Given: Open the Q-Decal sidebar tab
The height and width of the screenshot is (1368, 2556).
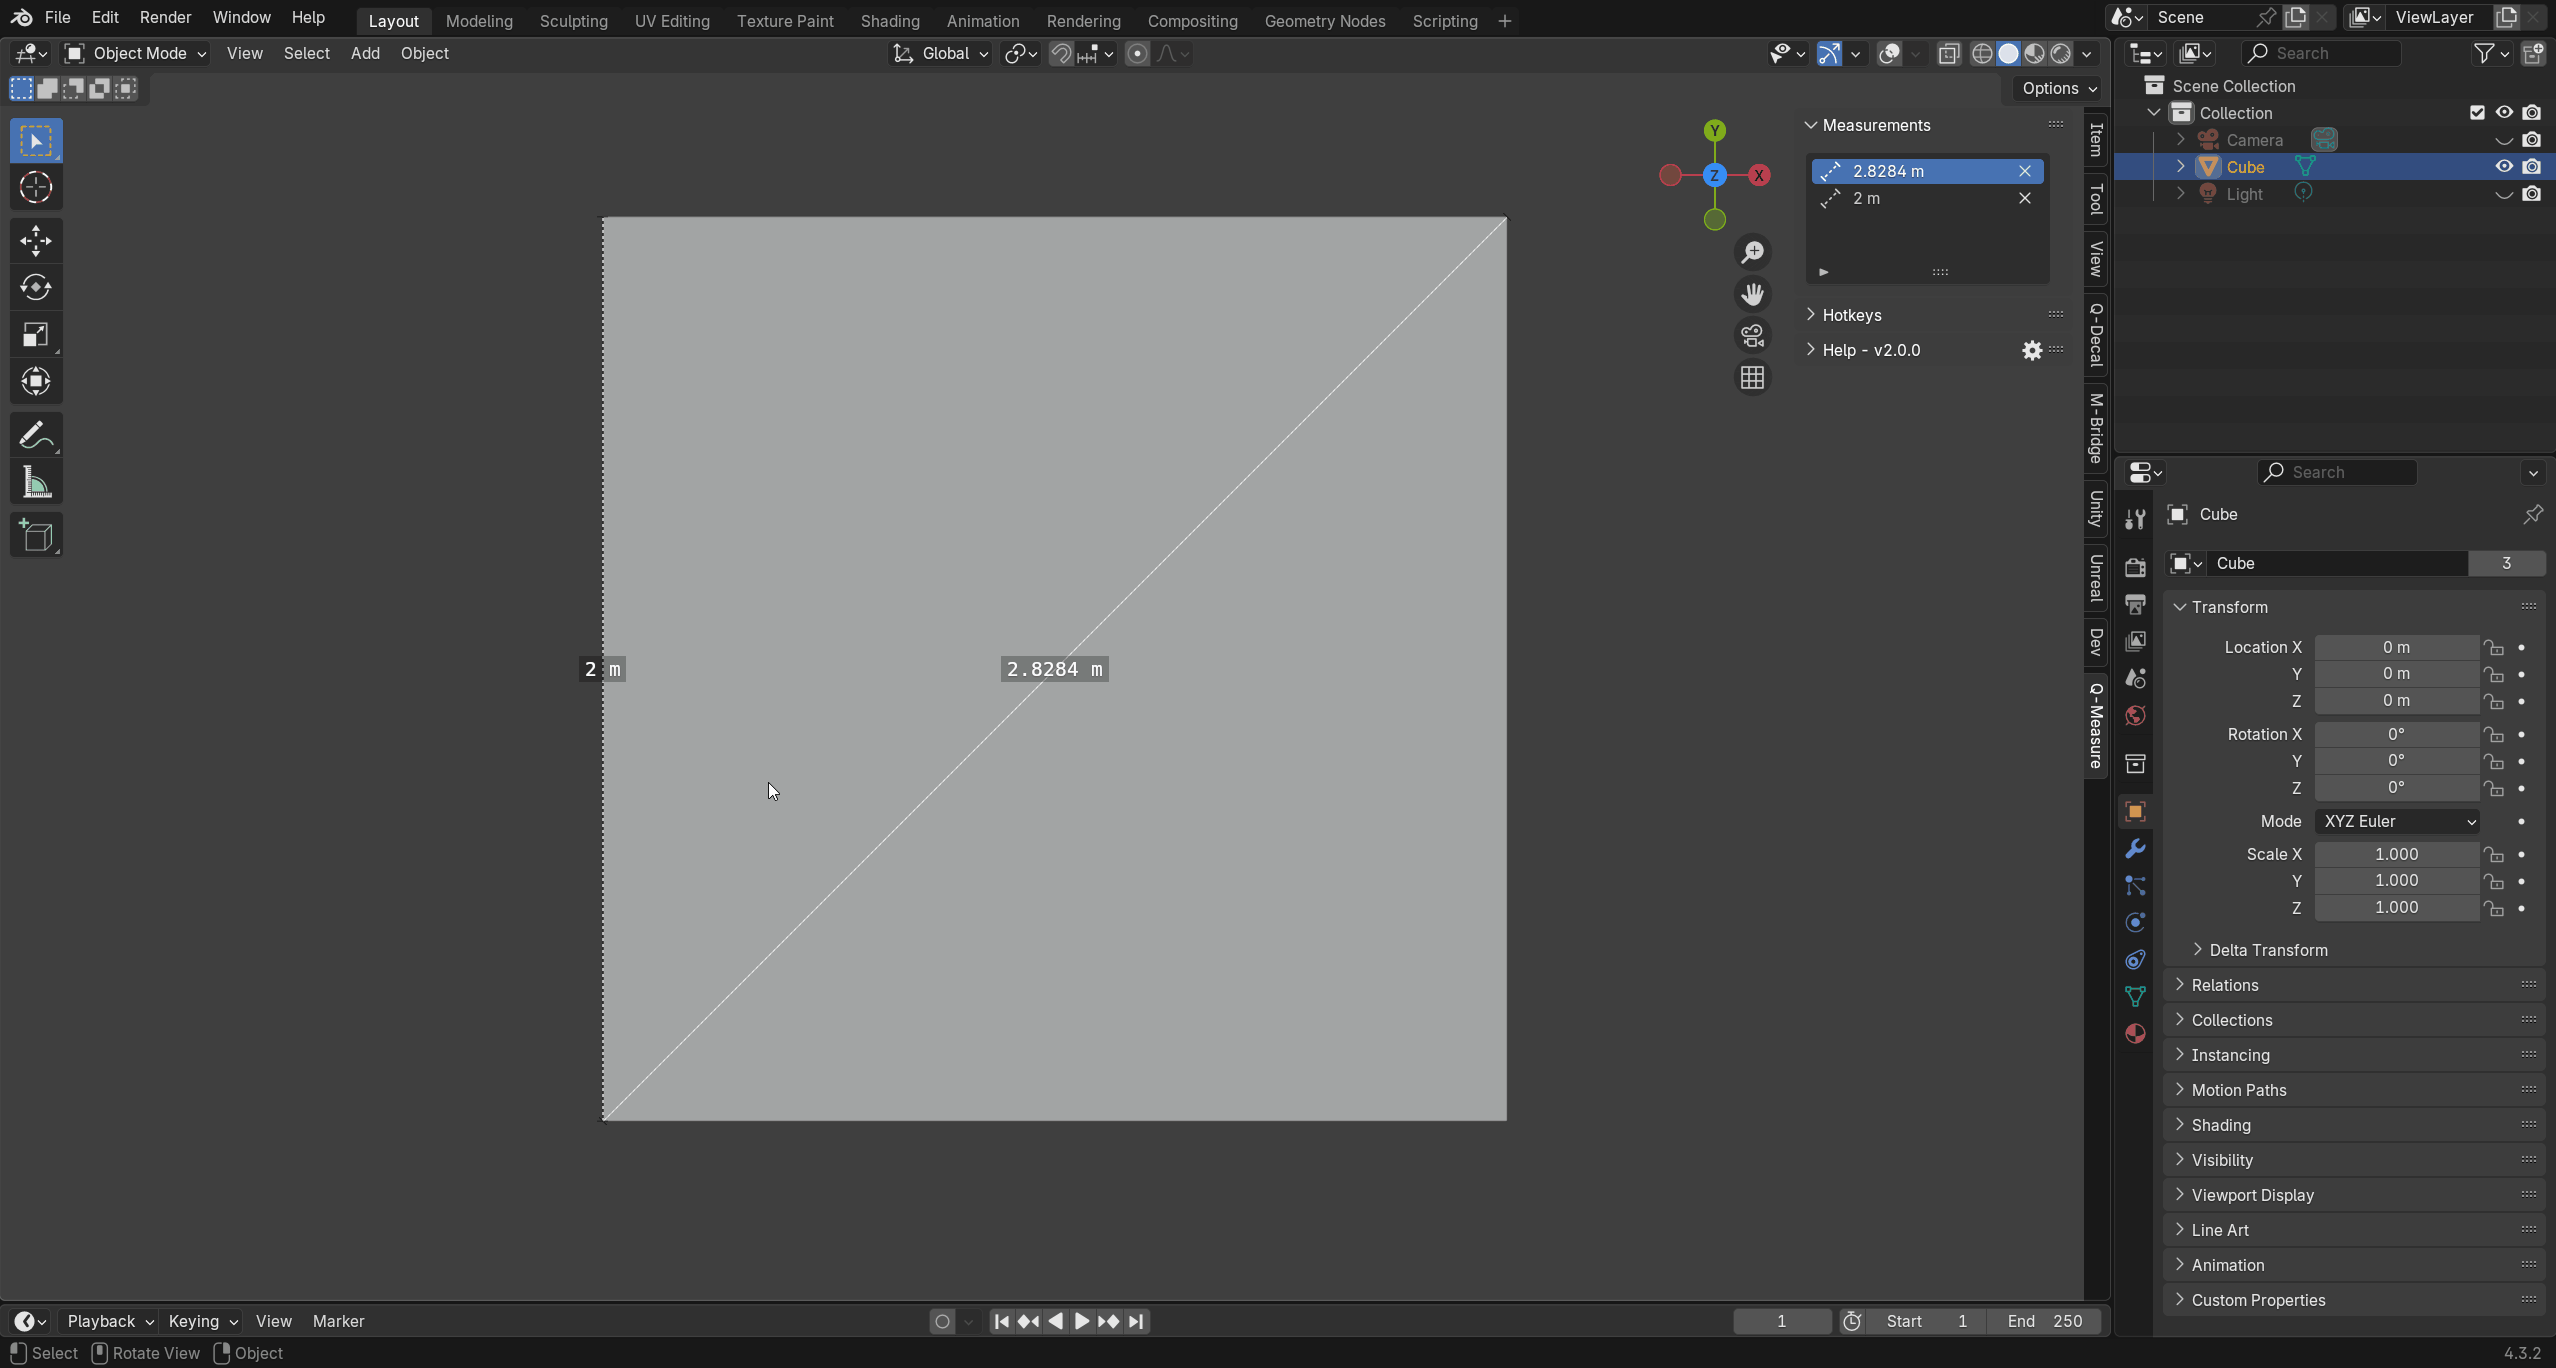Looking at the screenshot, I should coord(2096,334).
